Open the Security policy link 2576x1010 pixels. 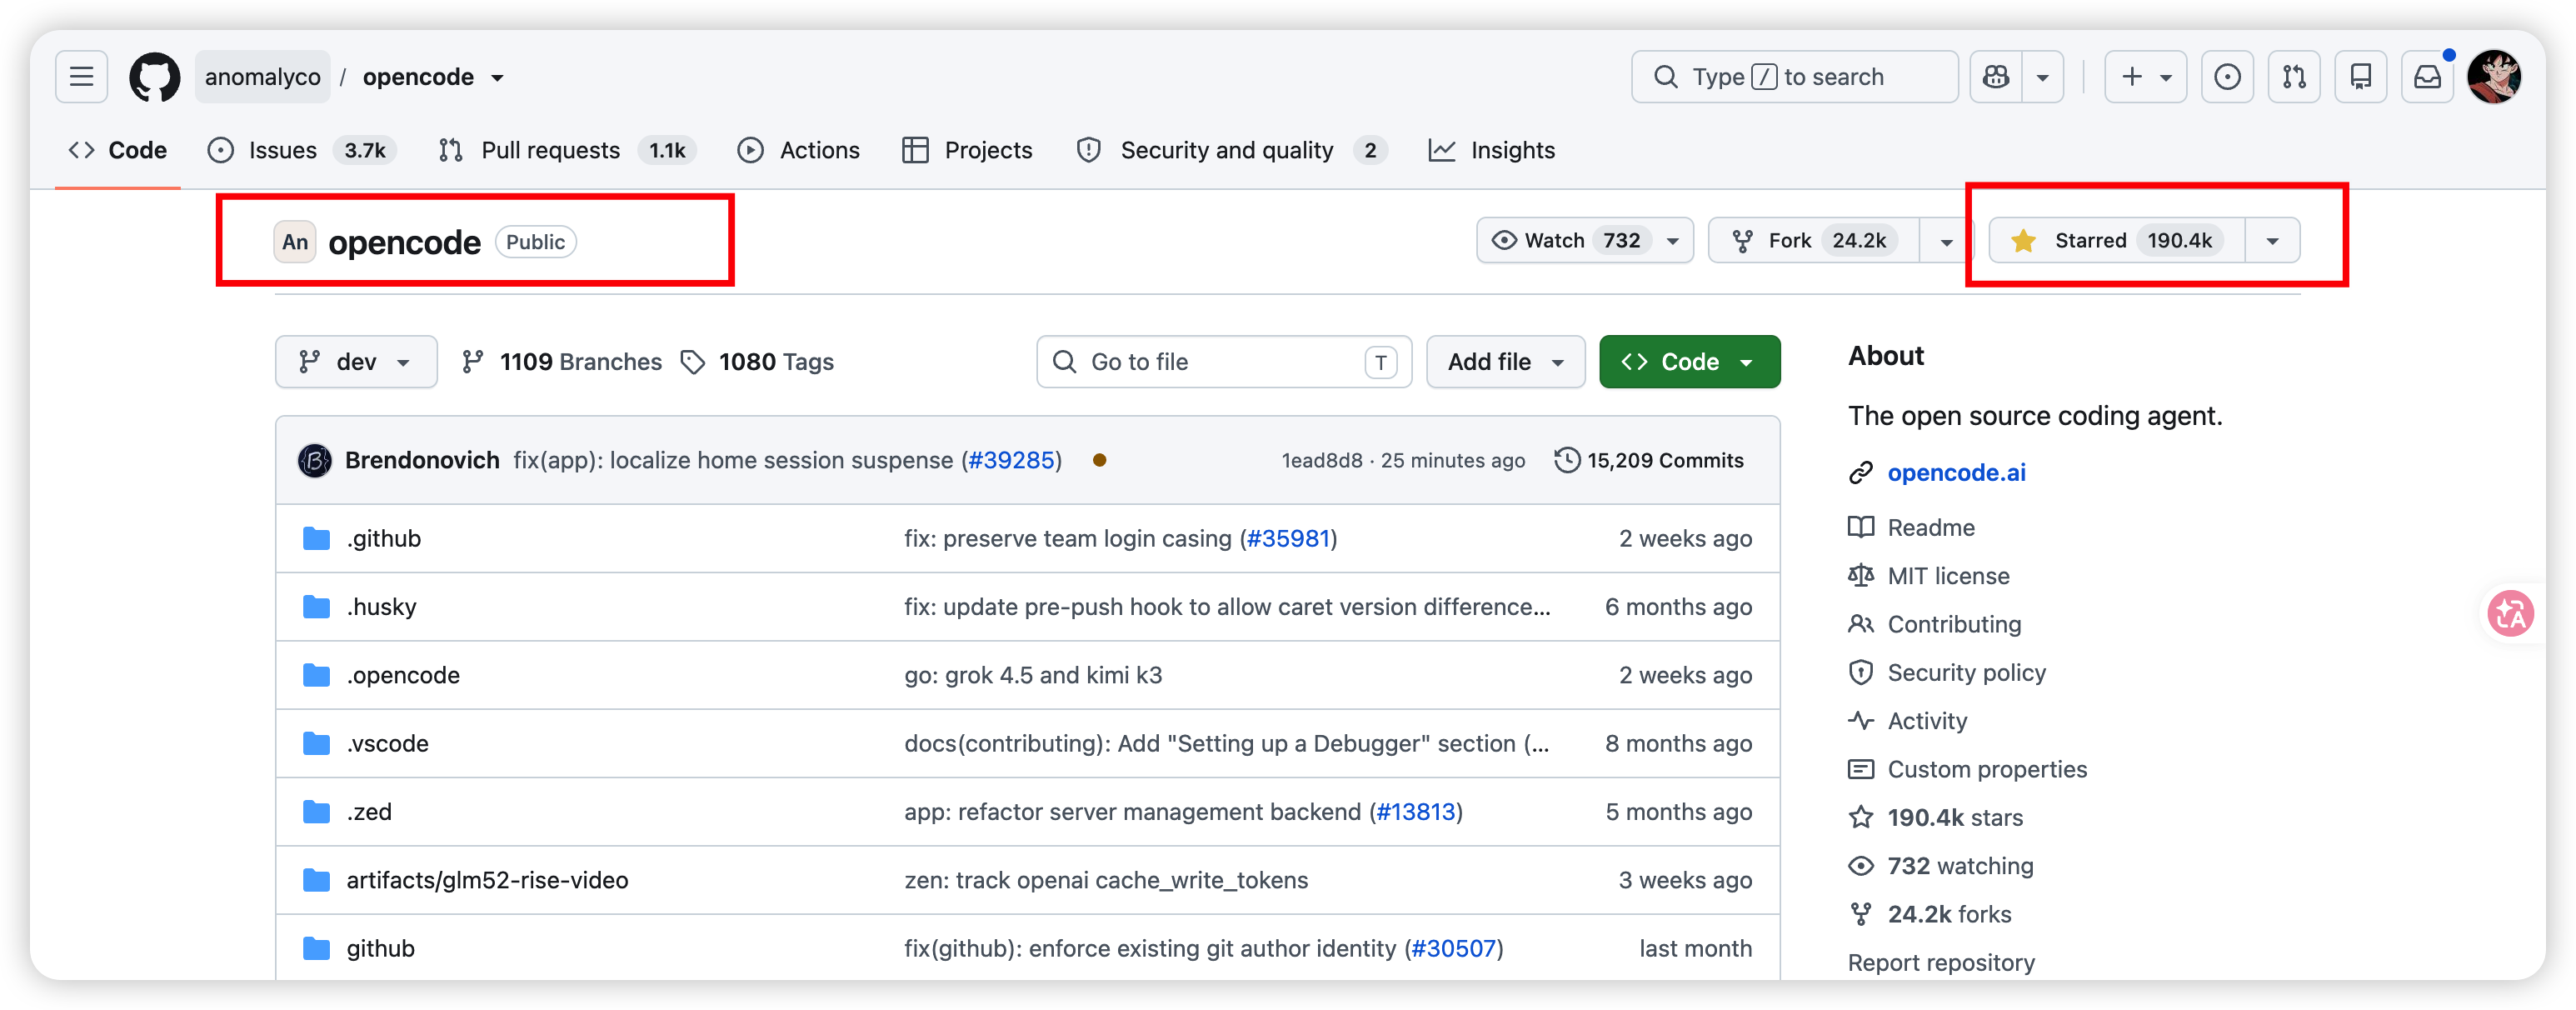1966,673
